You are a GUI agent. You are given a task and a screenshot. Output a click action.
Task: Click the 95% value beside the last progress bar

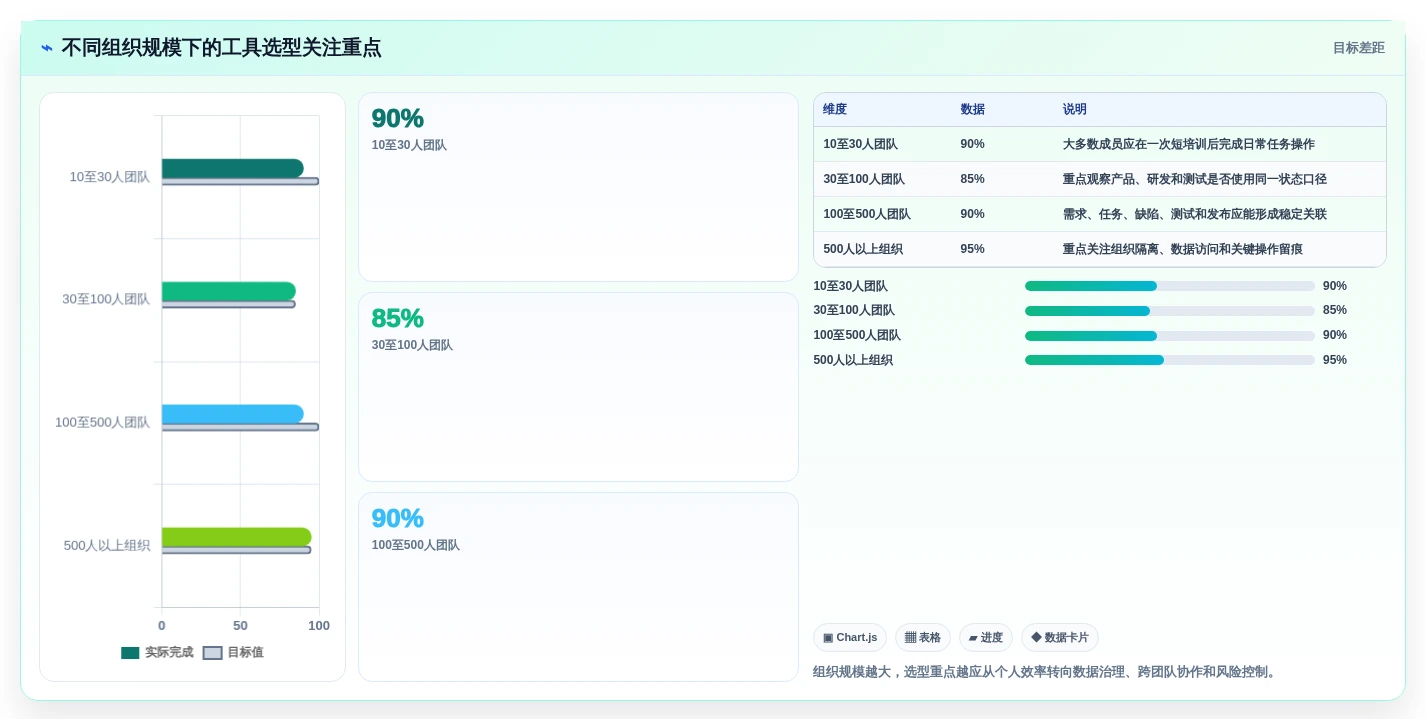click(1335, 360)
